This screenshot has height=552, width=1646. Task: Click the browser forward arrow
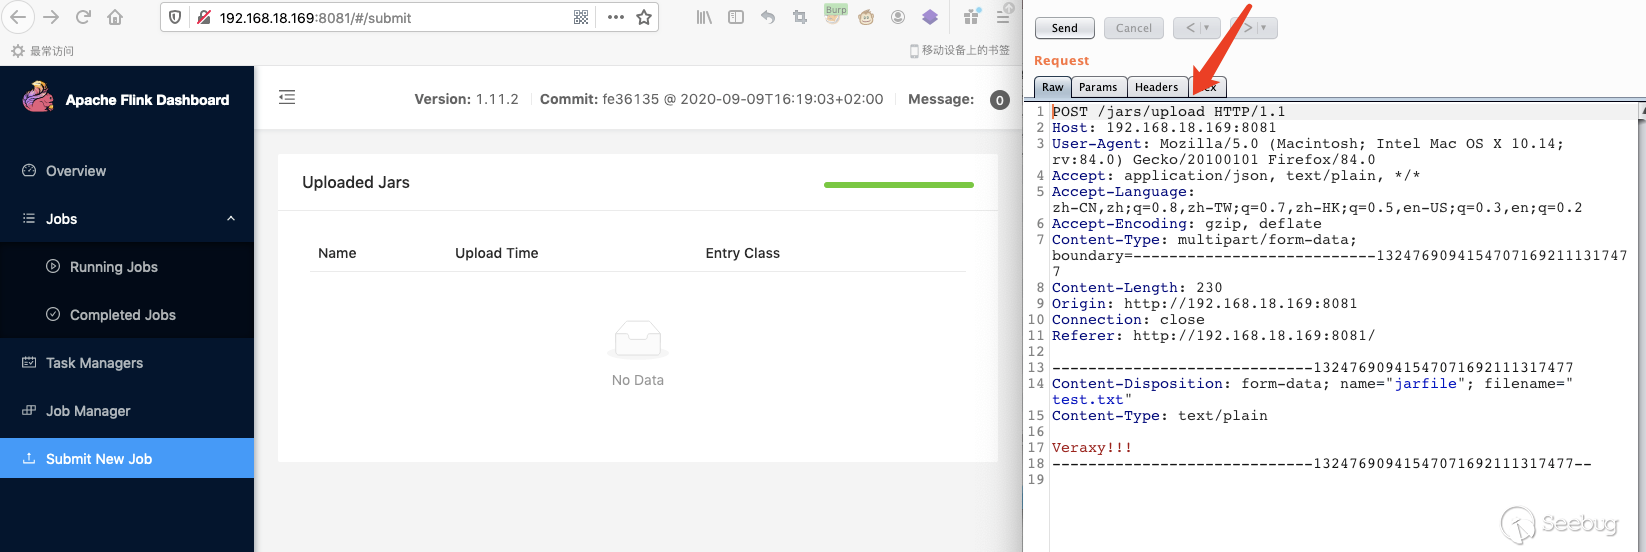pyautogui.click(x=52, y=17)
